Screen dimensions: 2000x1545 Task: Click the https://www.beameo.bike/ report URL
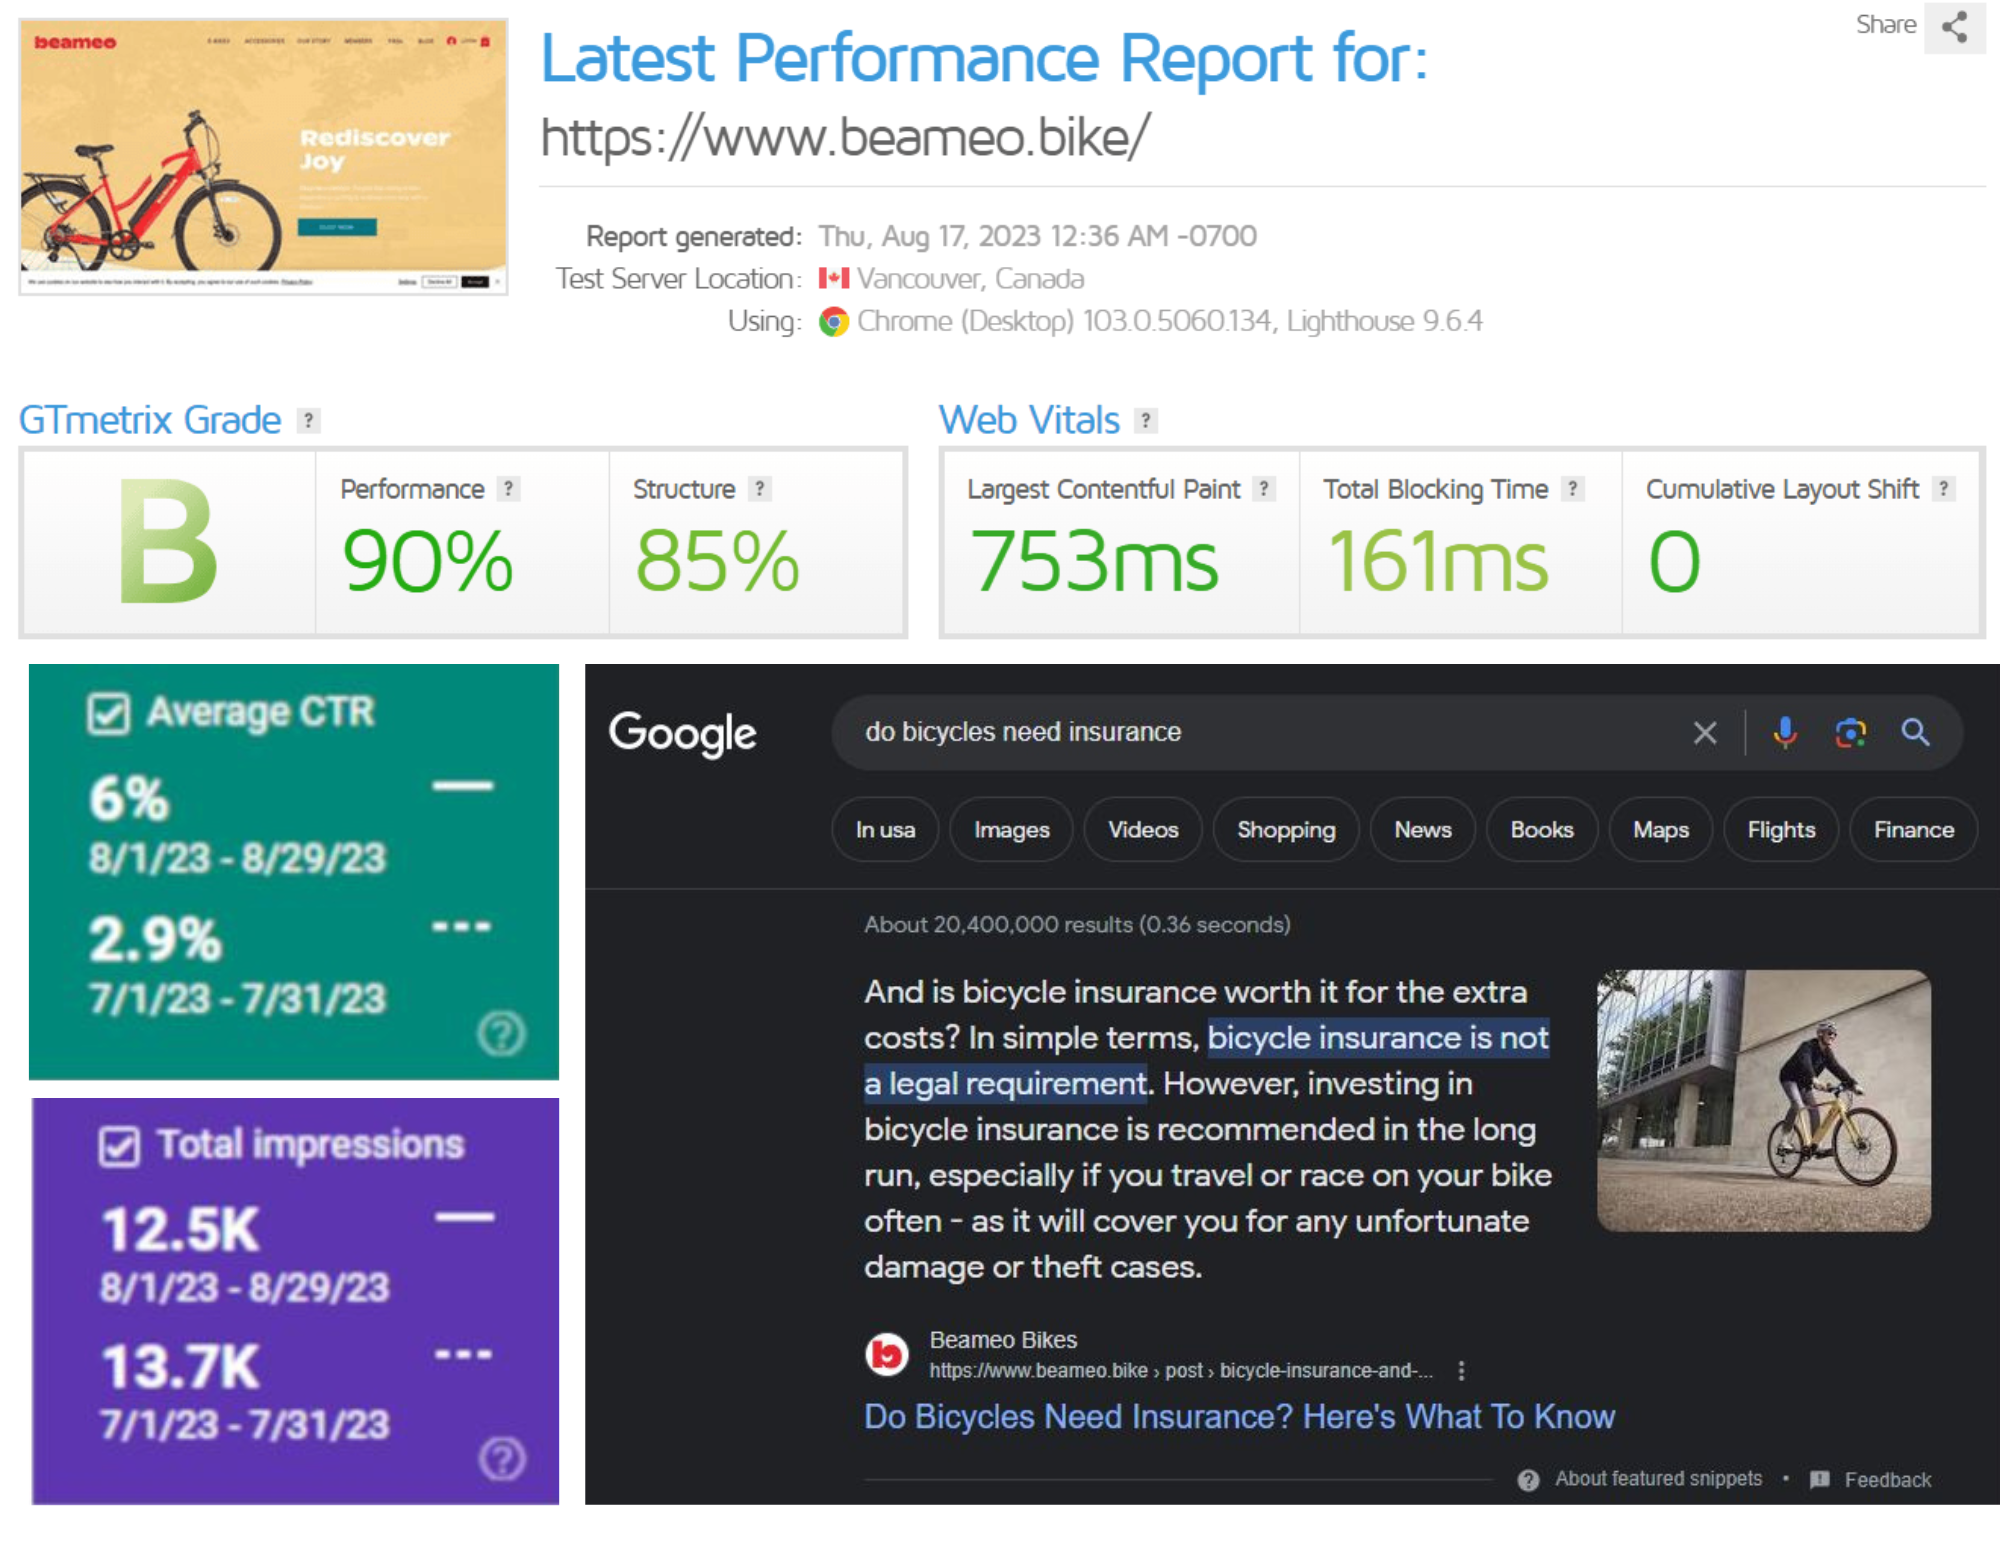845,138
